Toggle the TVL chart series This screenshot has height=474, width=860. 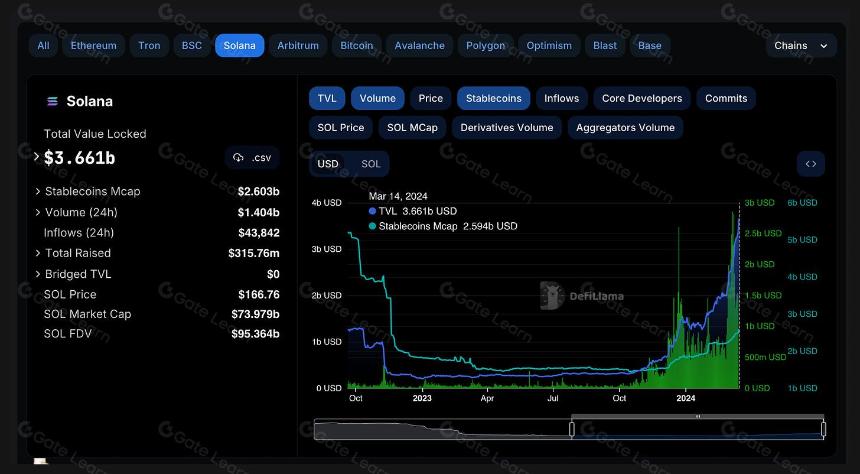pos(327,98)
